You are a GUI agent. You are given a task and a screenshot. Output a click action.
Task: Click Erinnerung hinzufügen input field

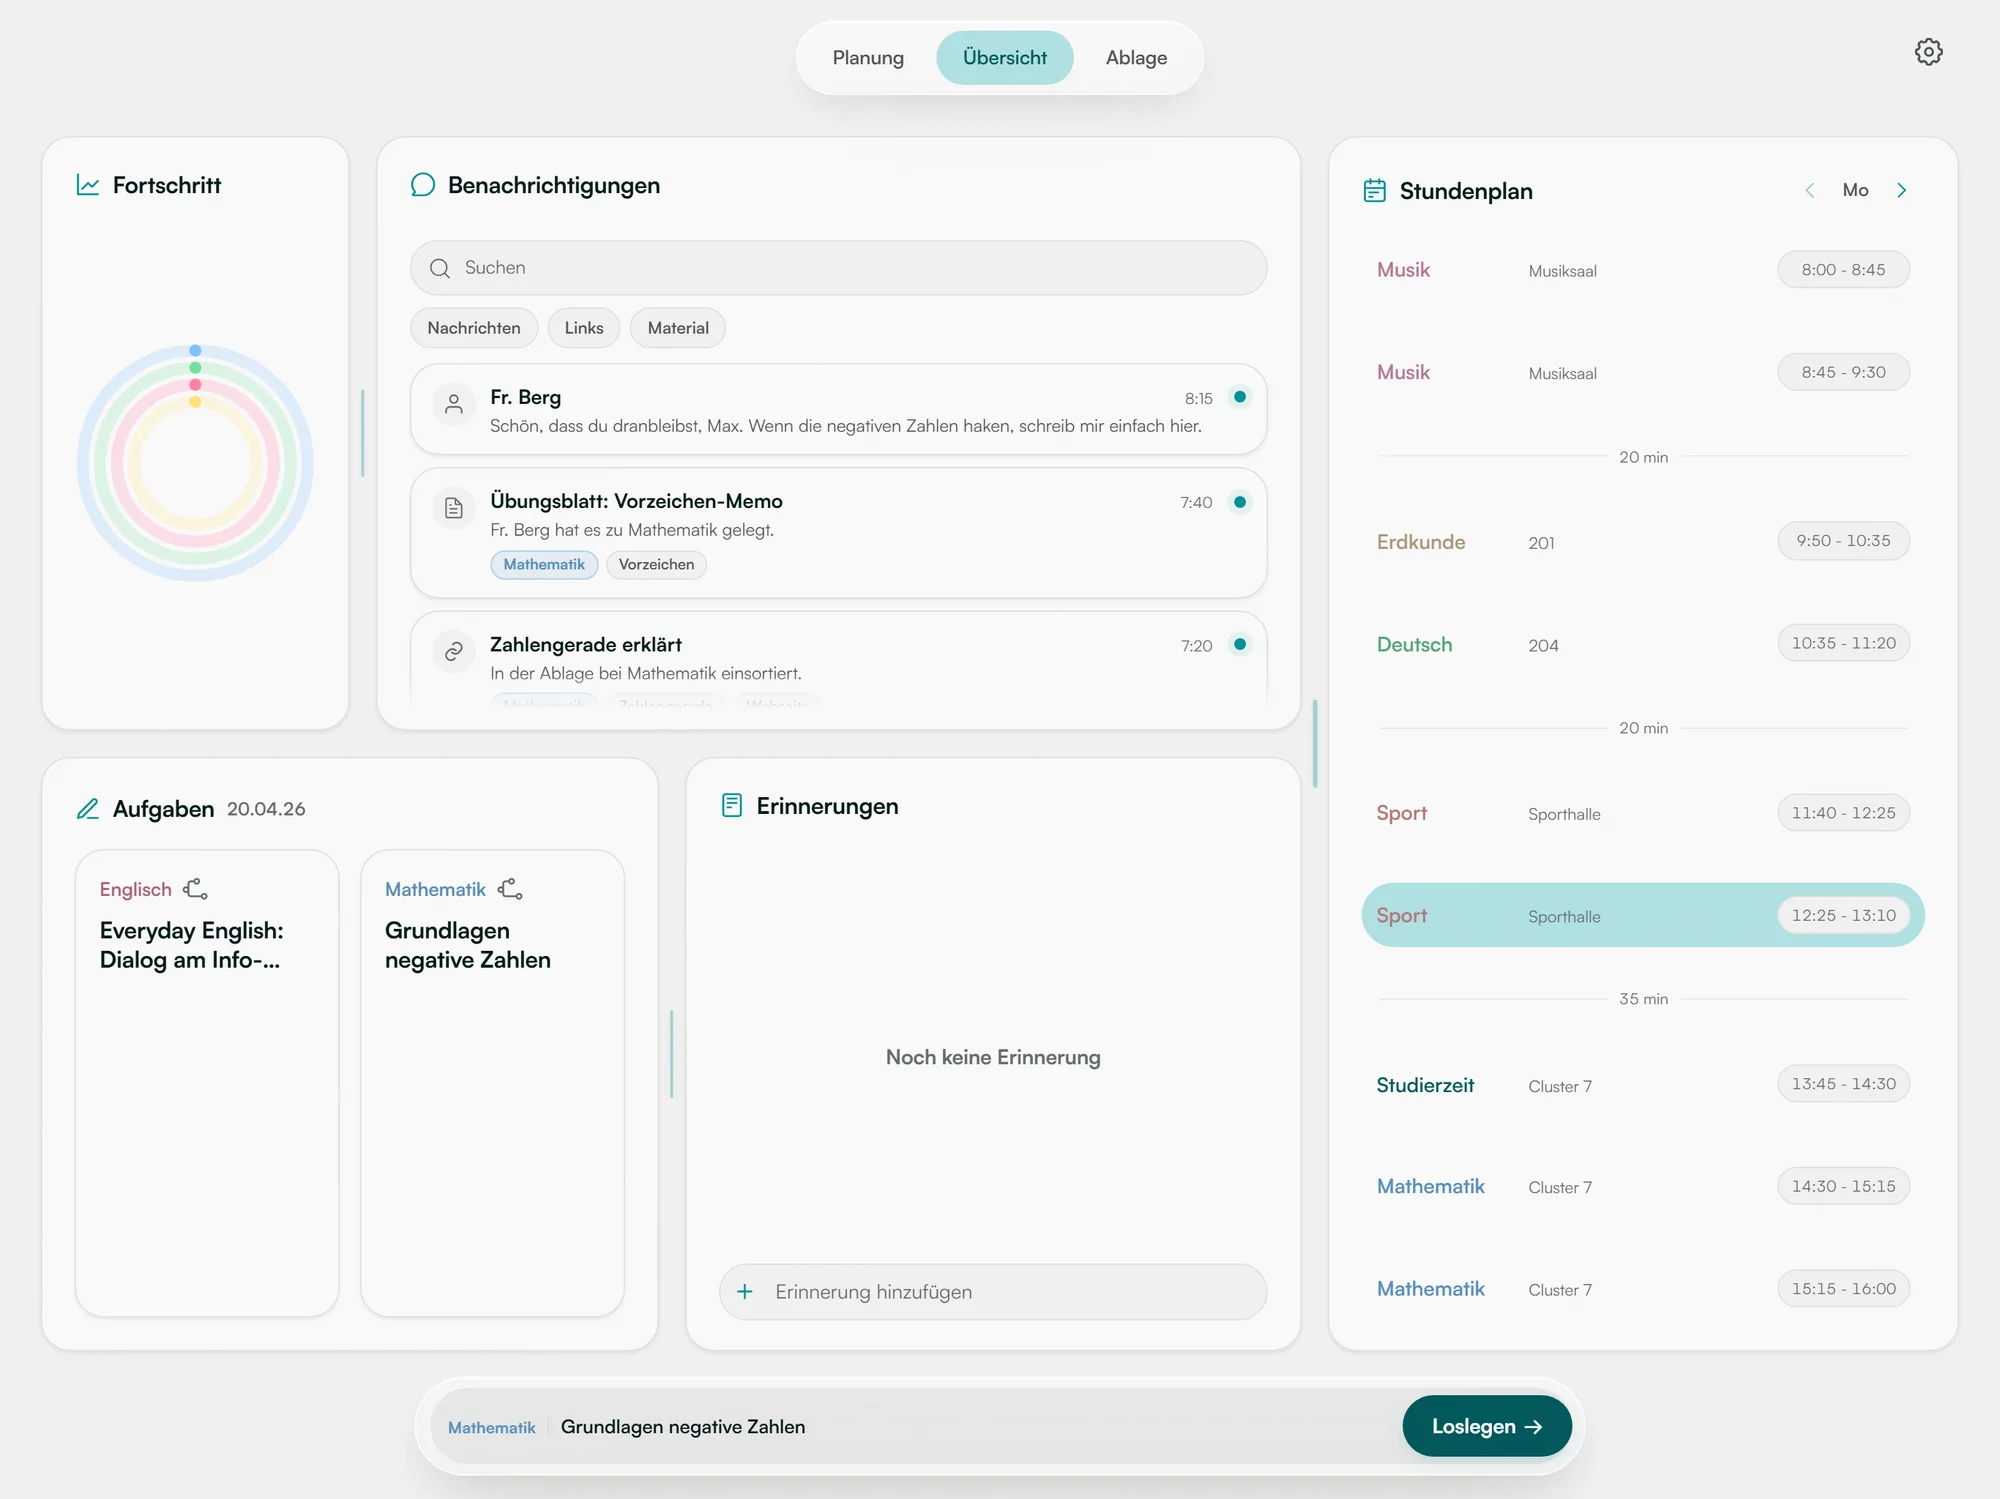click(x=993, y=1291)
